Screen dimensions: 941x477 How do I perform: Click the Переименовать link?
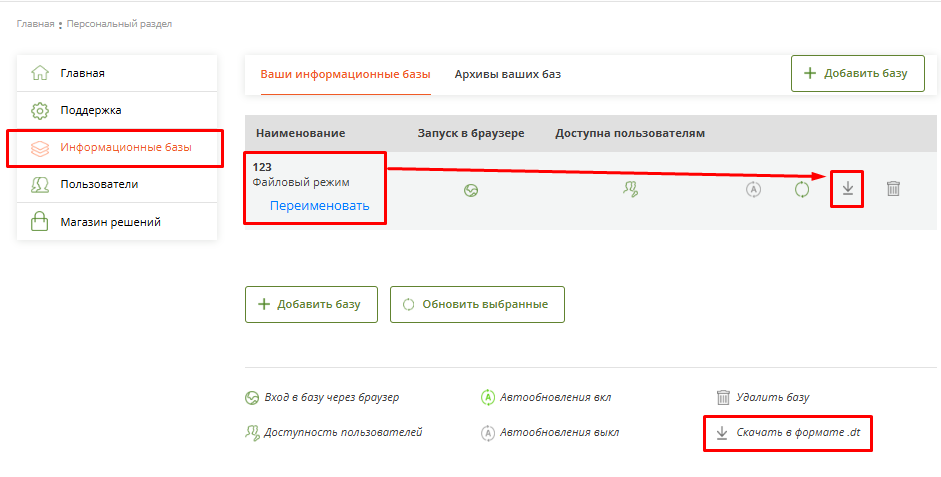tap(319, 205)
